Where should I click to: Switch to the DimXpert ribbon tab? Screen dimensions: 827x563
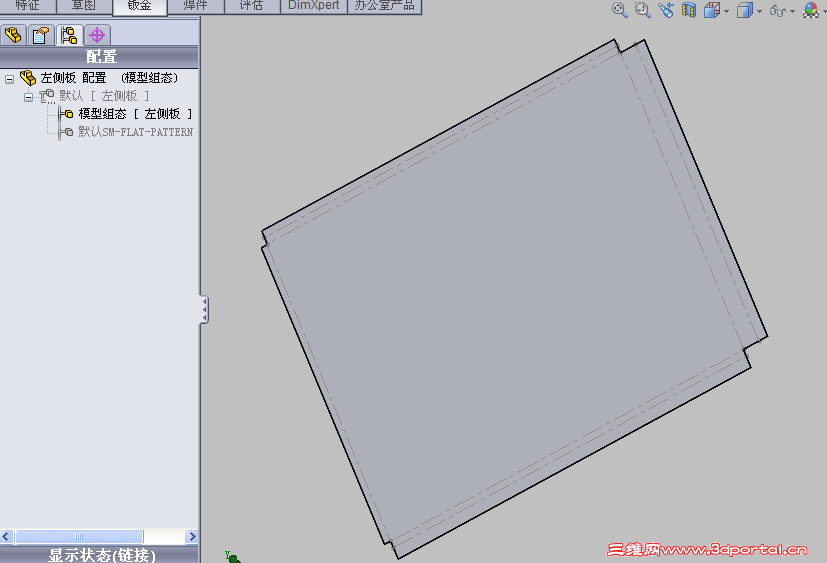point(314,6)
